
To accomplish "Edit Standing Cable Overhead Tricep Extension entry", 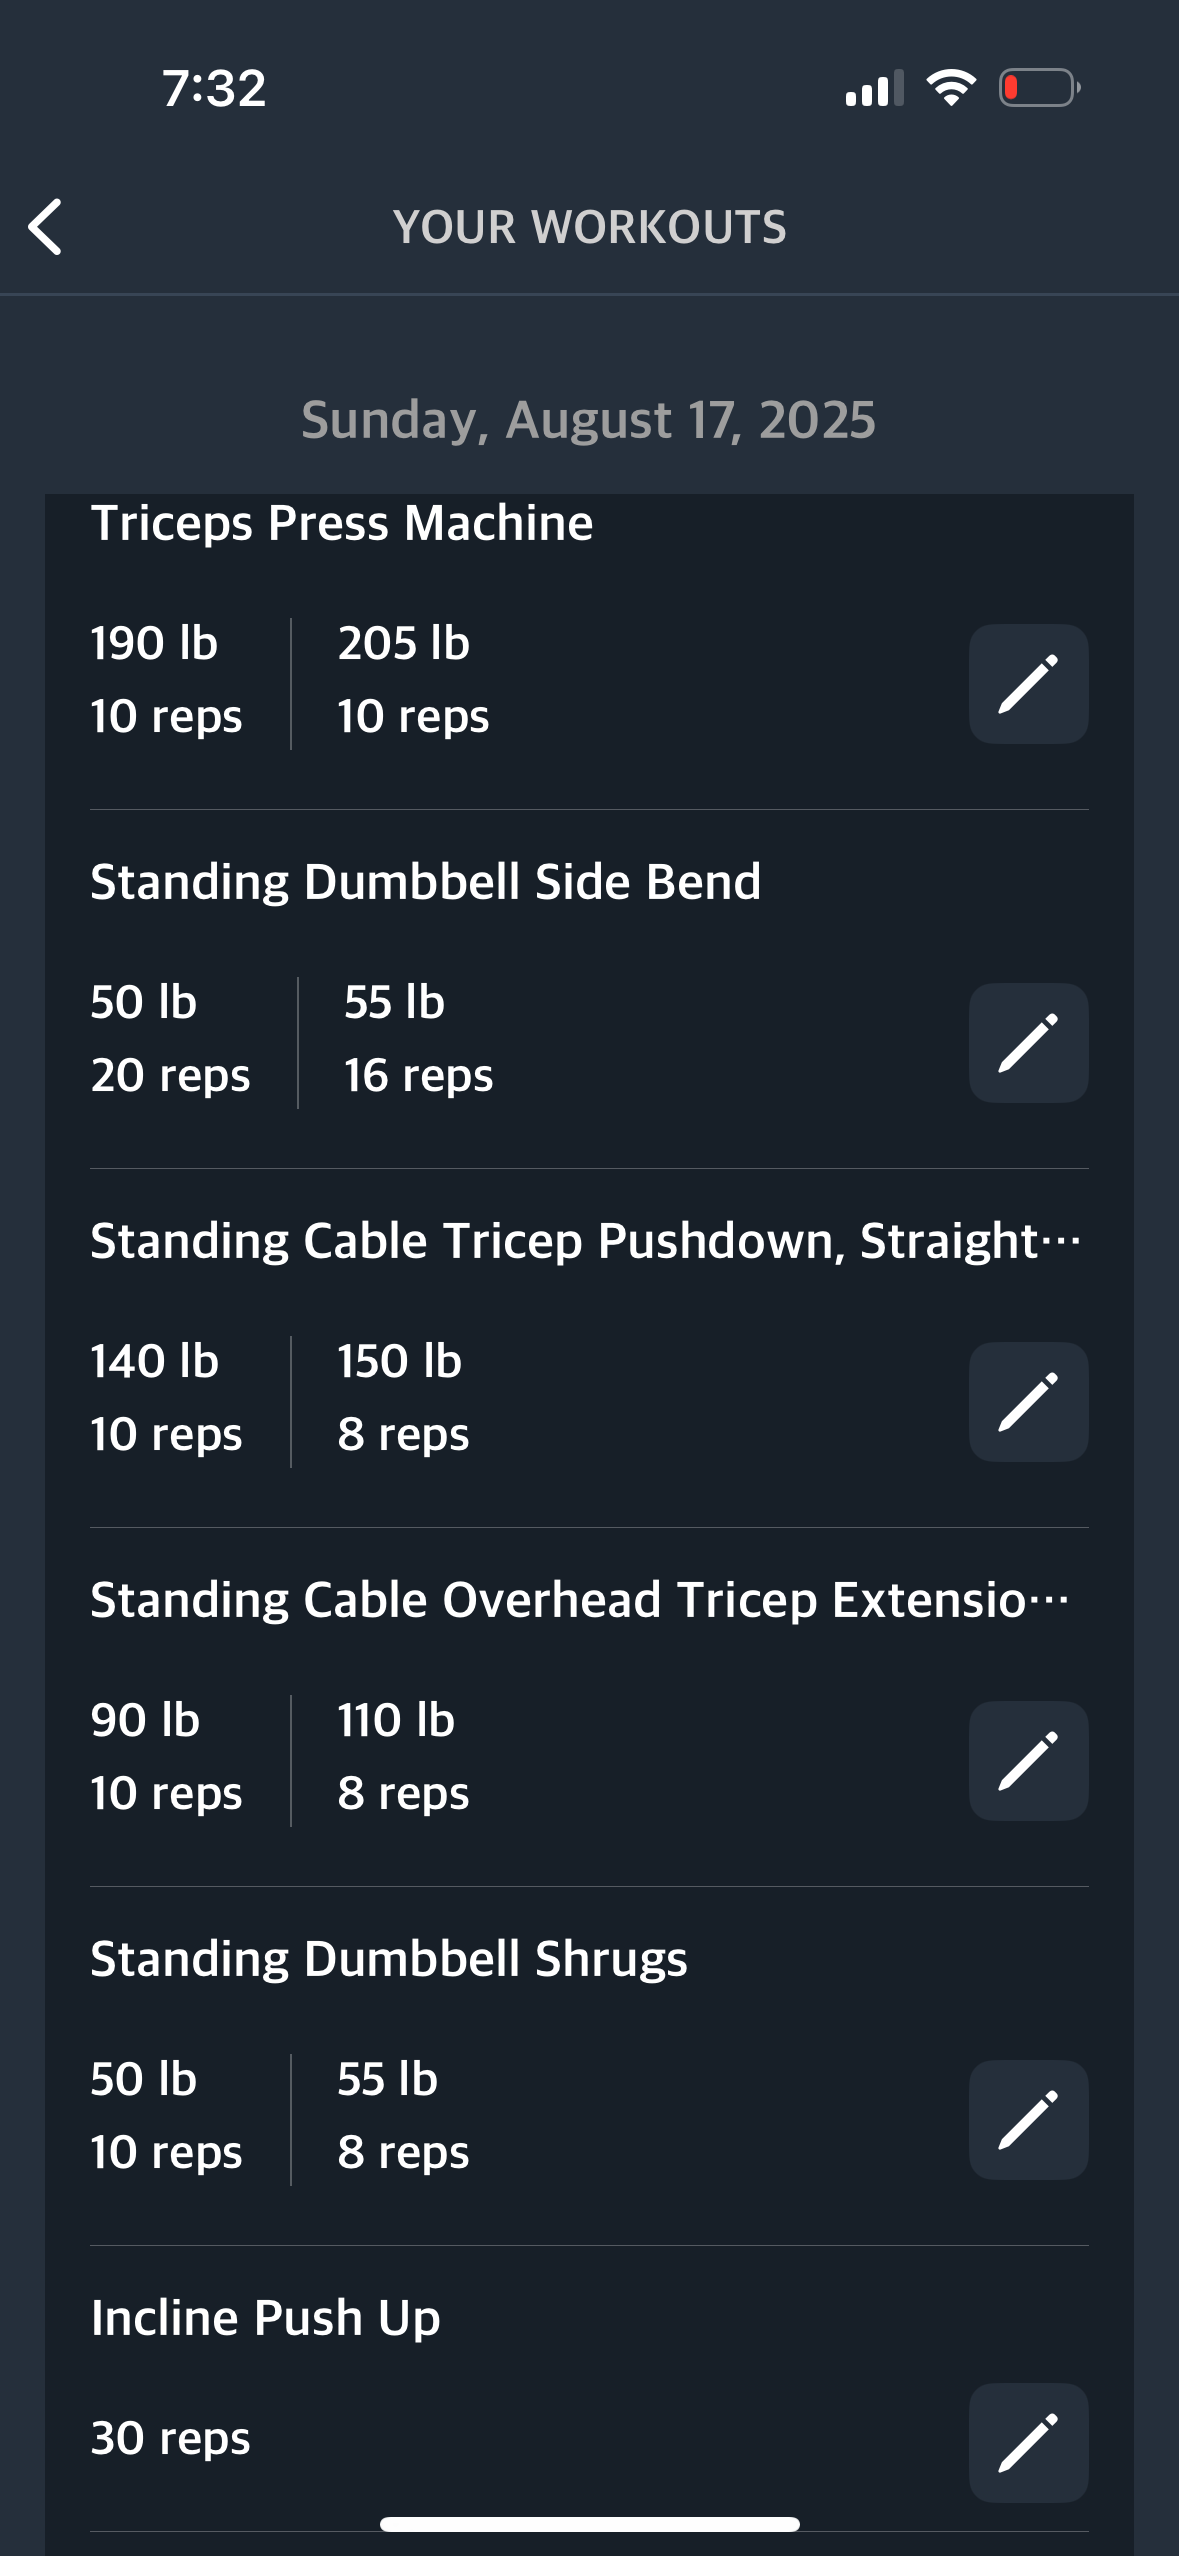I will (x=1028, y=1761).
